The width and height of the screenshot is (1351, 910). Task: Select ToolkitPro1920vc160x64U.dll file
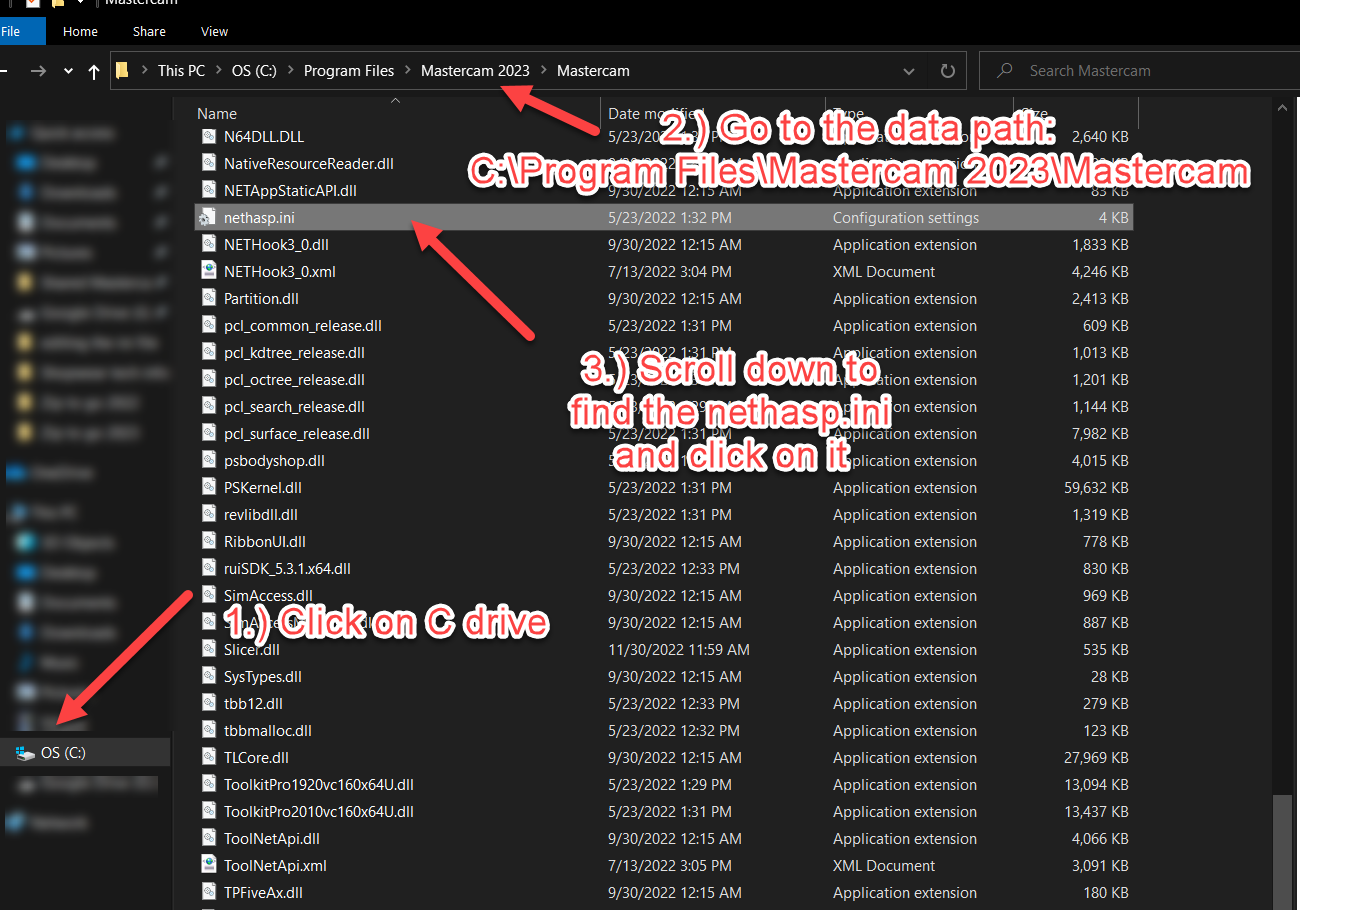319,785
